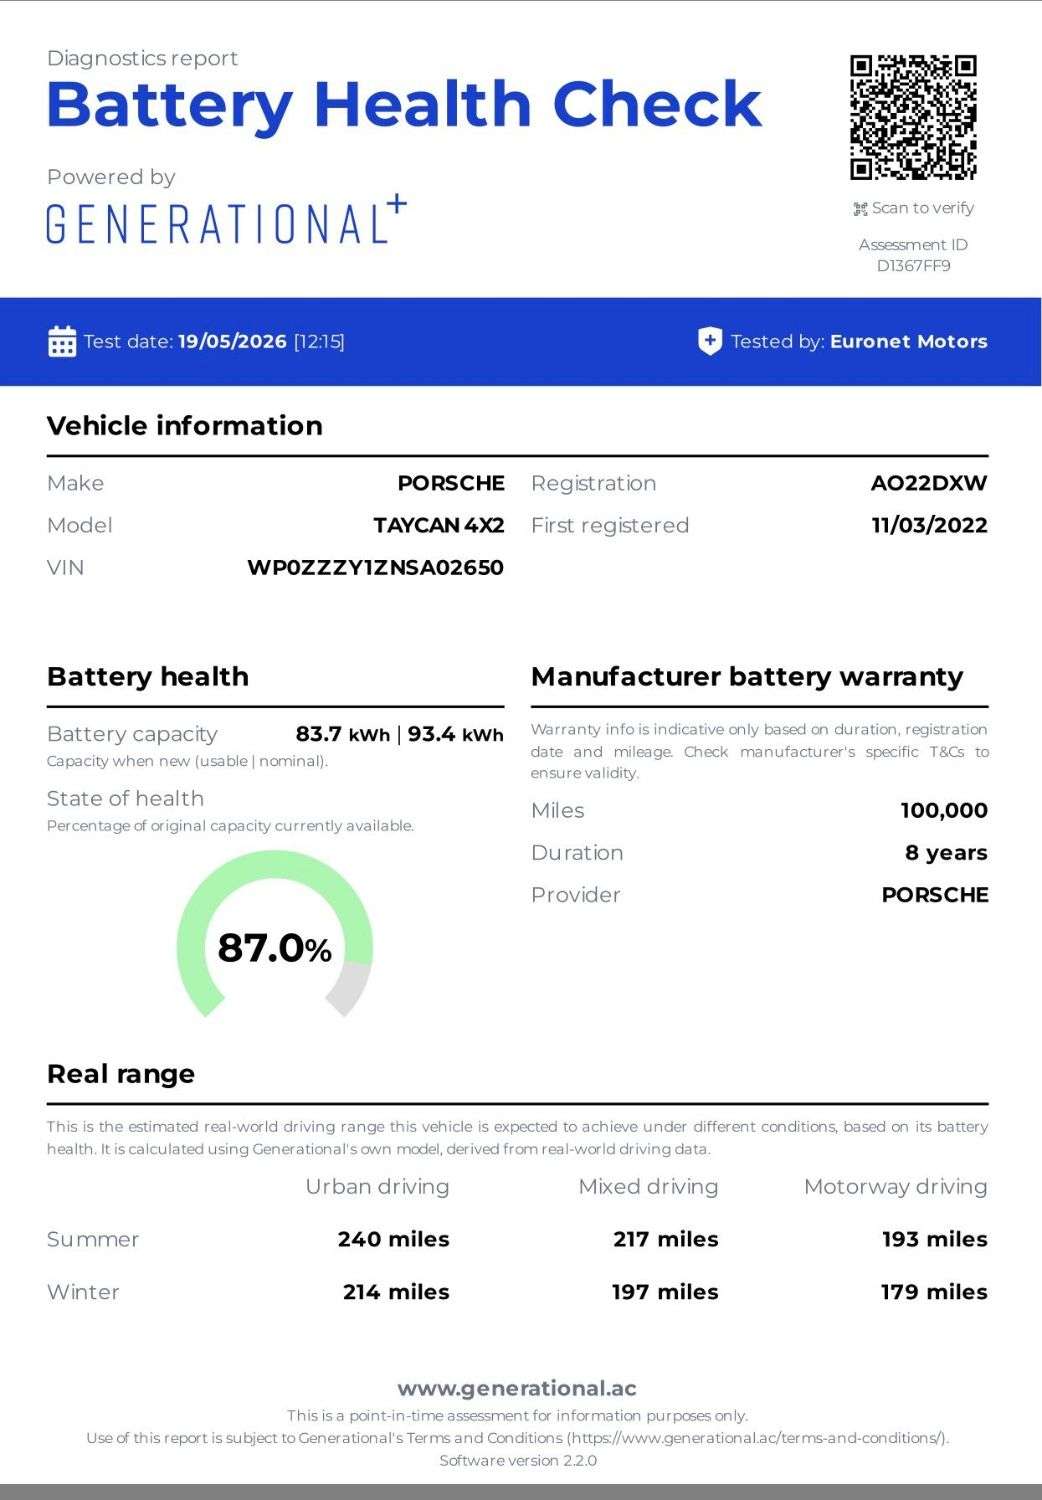Click the tester name Euronet Motors
1042x1500 pixels.
coord(909,341)
